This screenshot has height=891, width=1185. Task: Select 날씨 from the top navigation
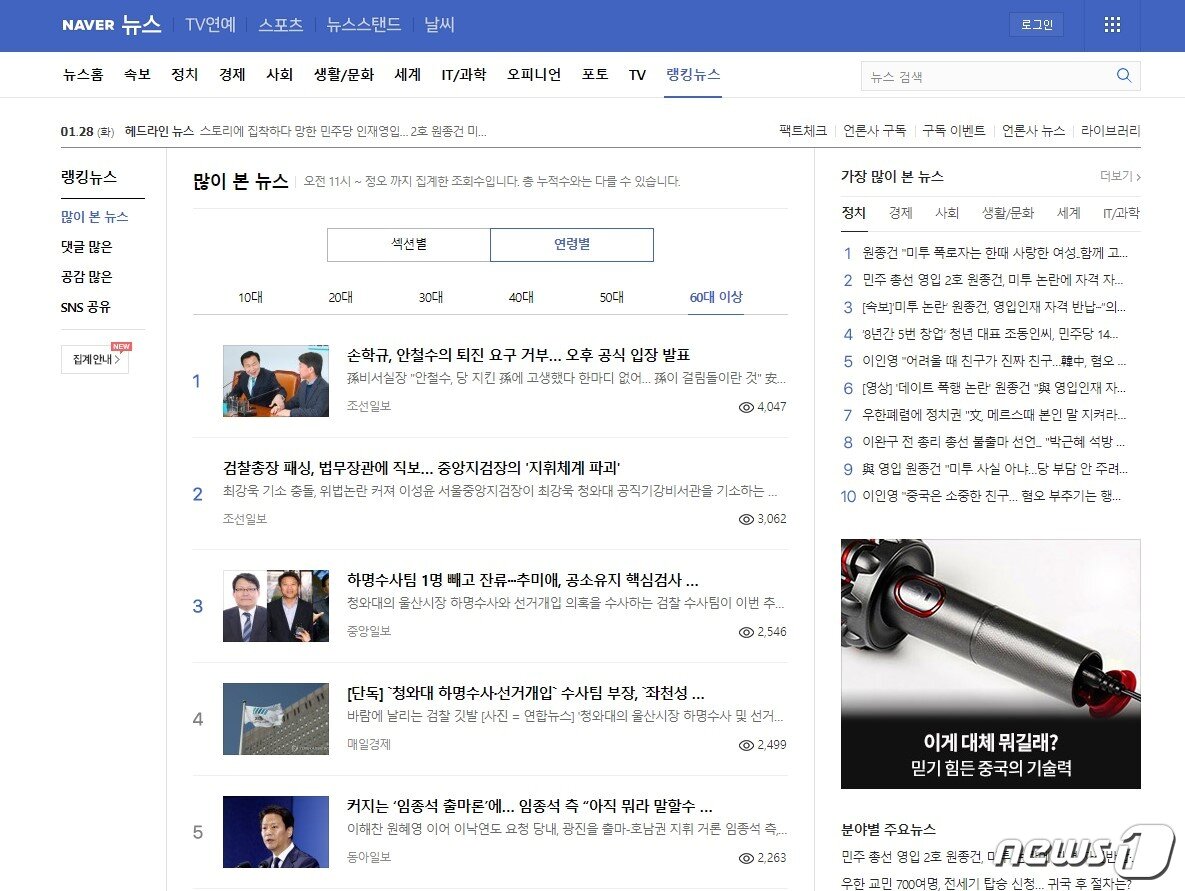[439, 25]
